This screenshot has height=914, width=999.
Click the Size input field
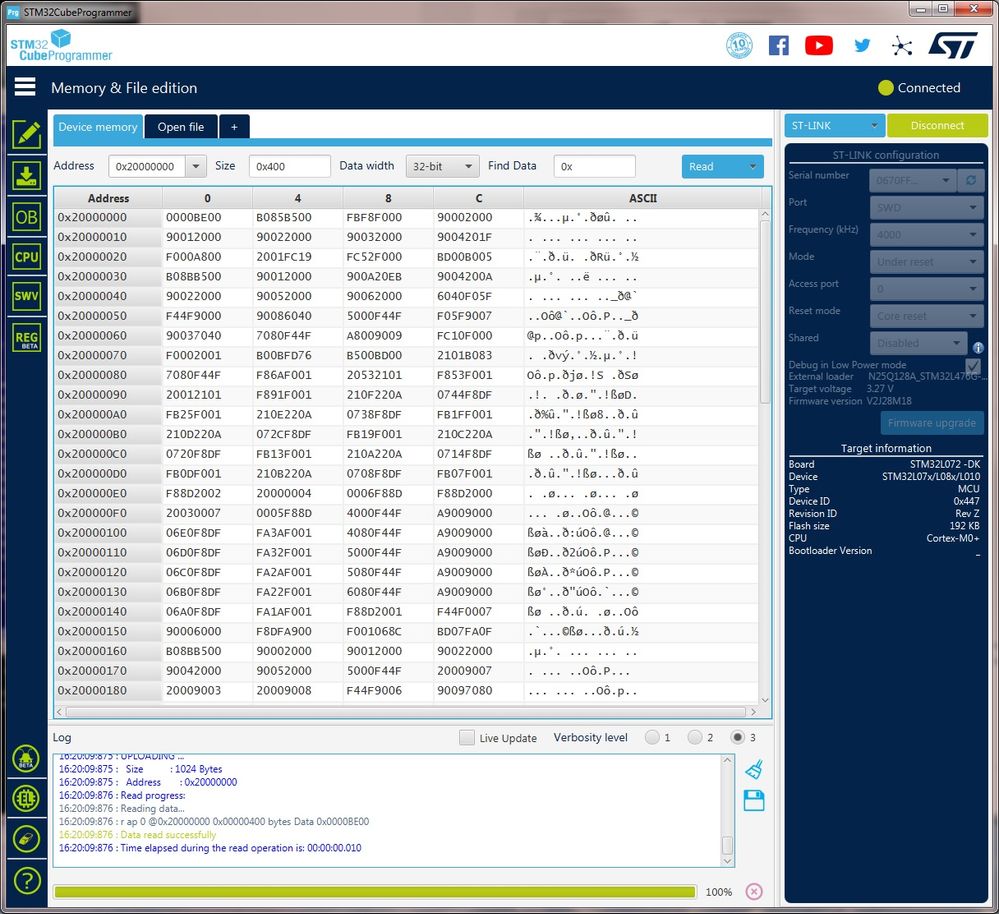(x=289, y=166)
